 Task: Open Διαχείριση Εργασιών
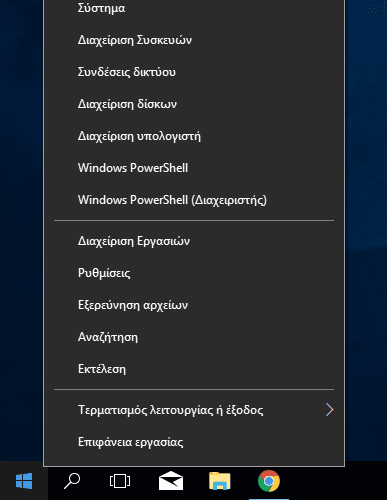tap(194, 241)
